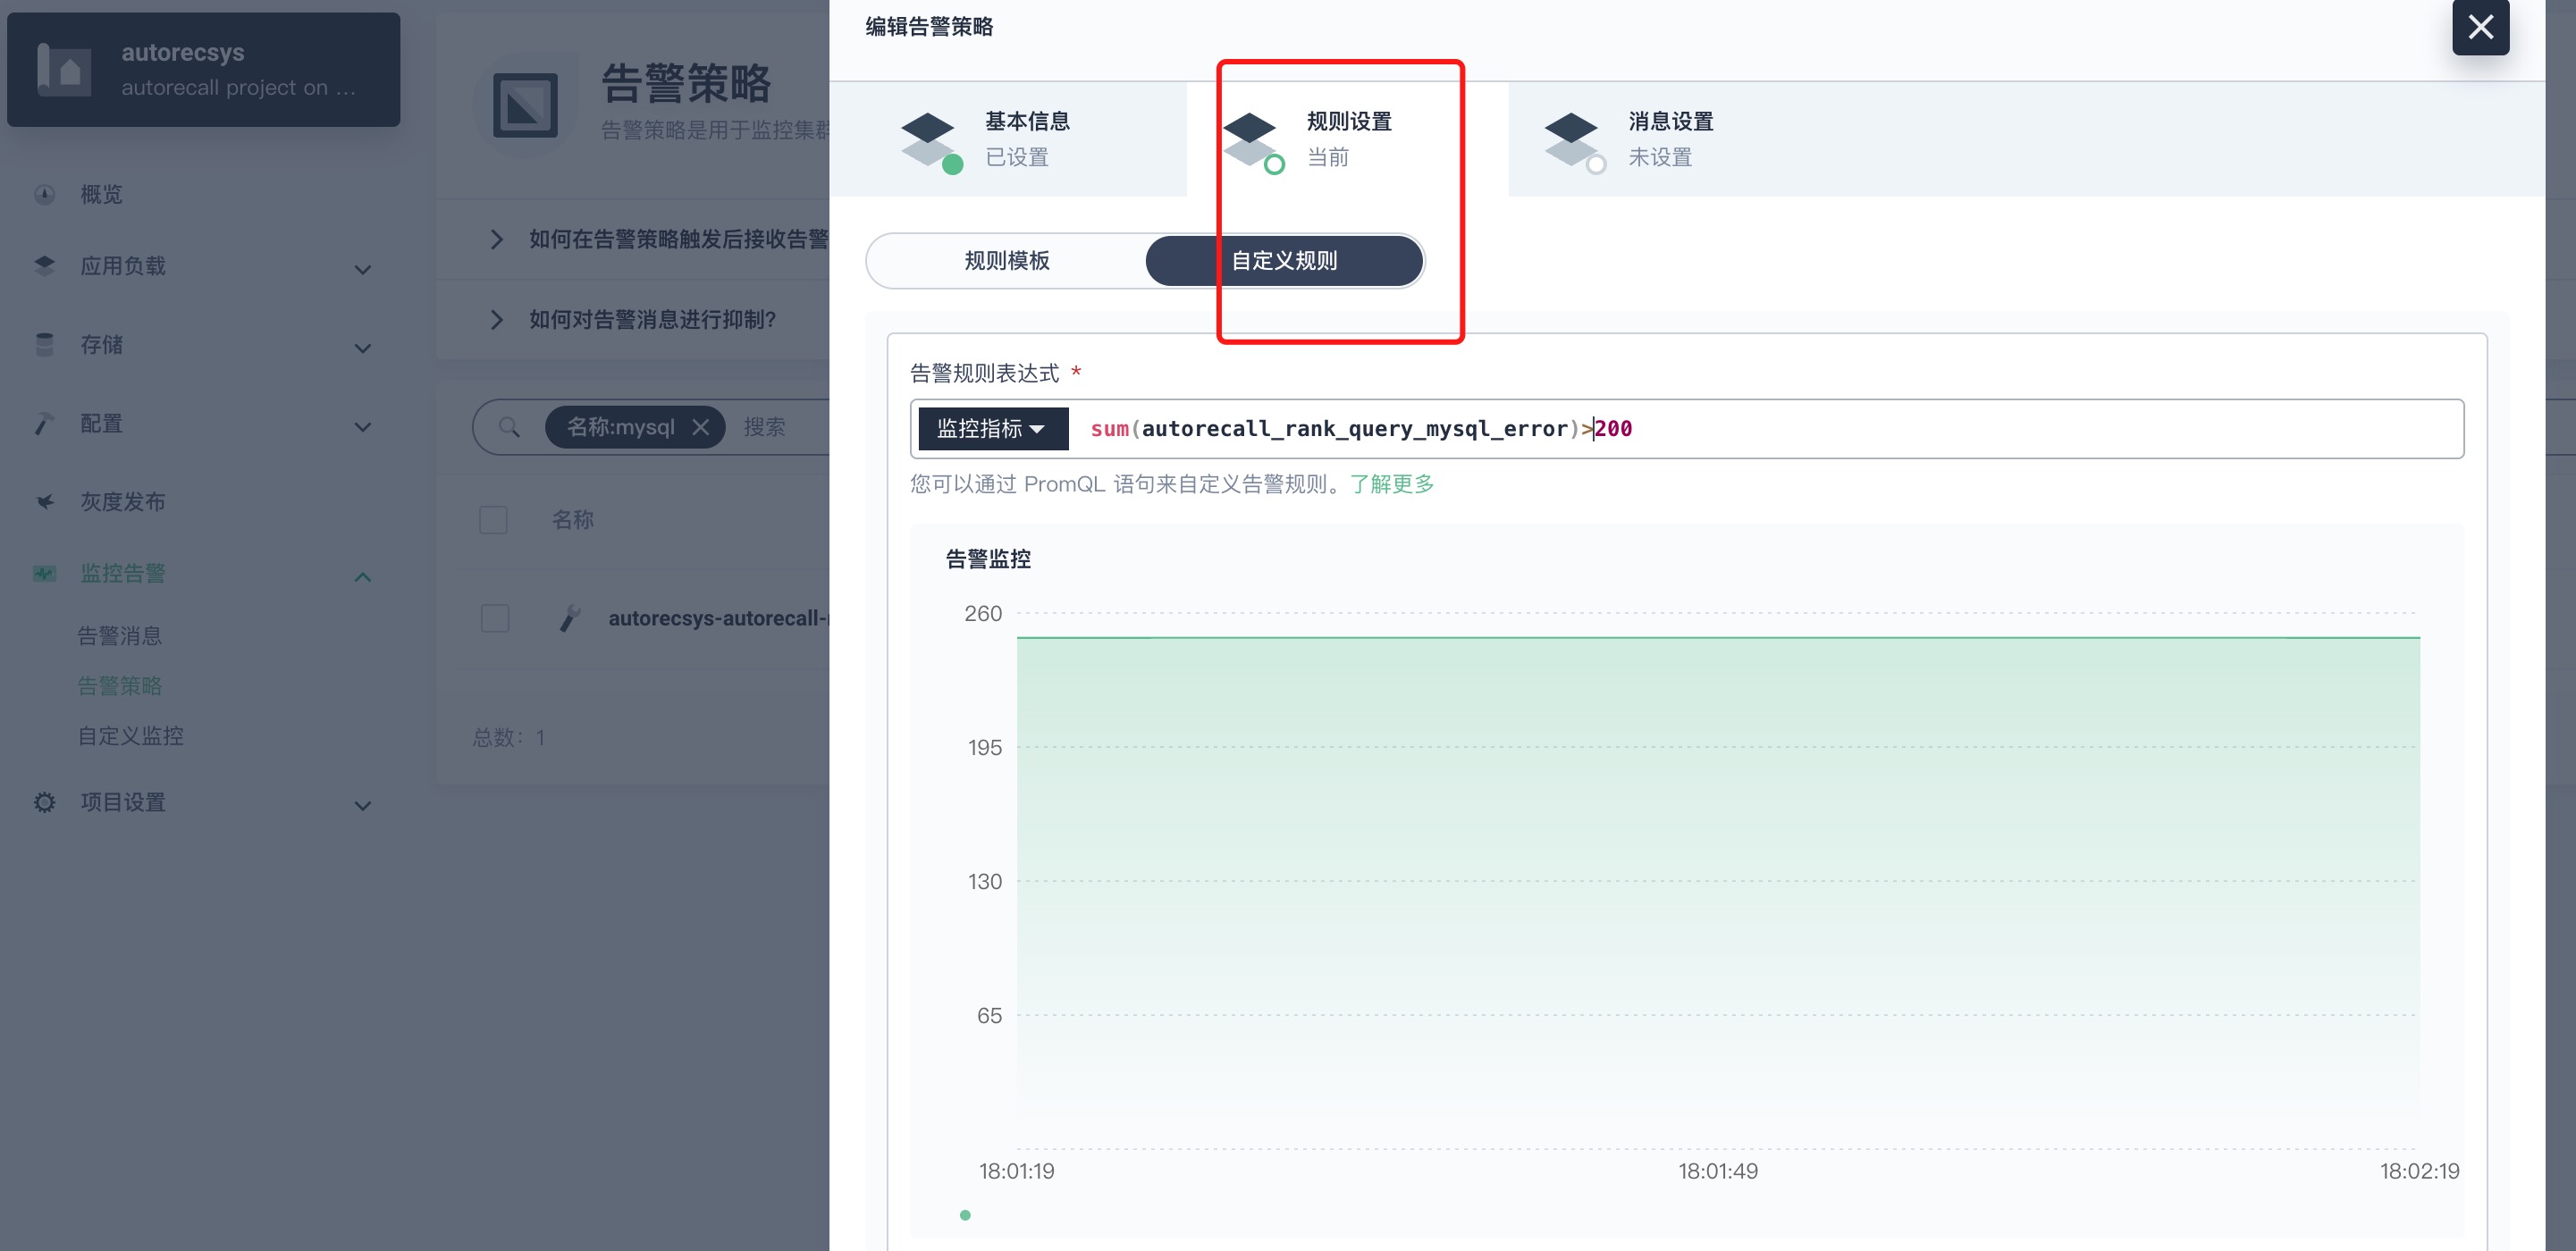Click the 18:02:19 time axis label
The width and height of the screenshot is (2576, 1251).
2419,1171
